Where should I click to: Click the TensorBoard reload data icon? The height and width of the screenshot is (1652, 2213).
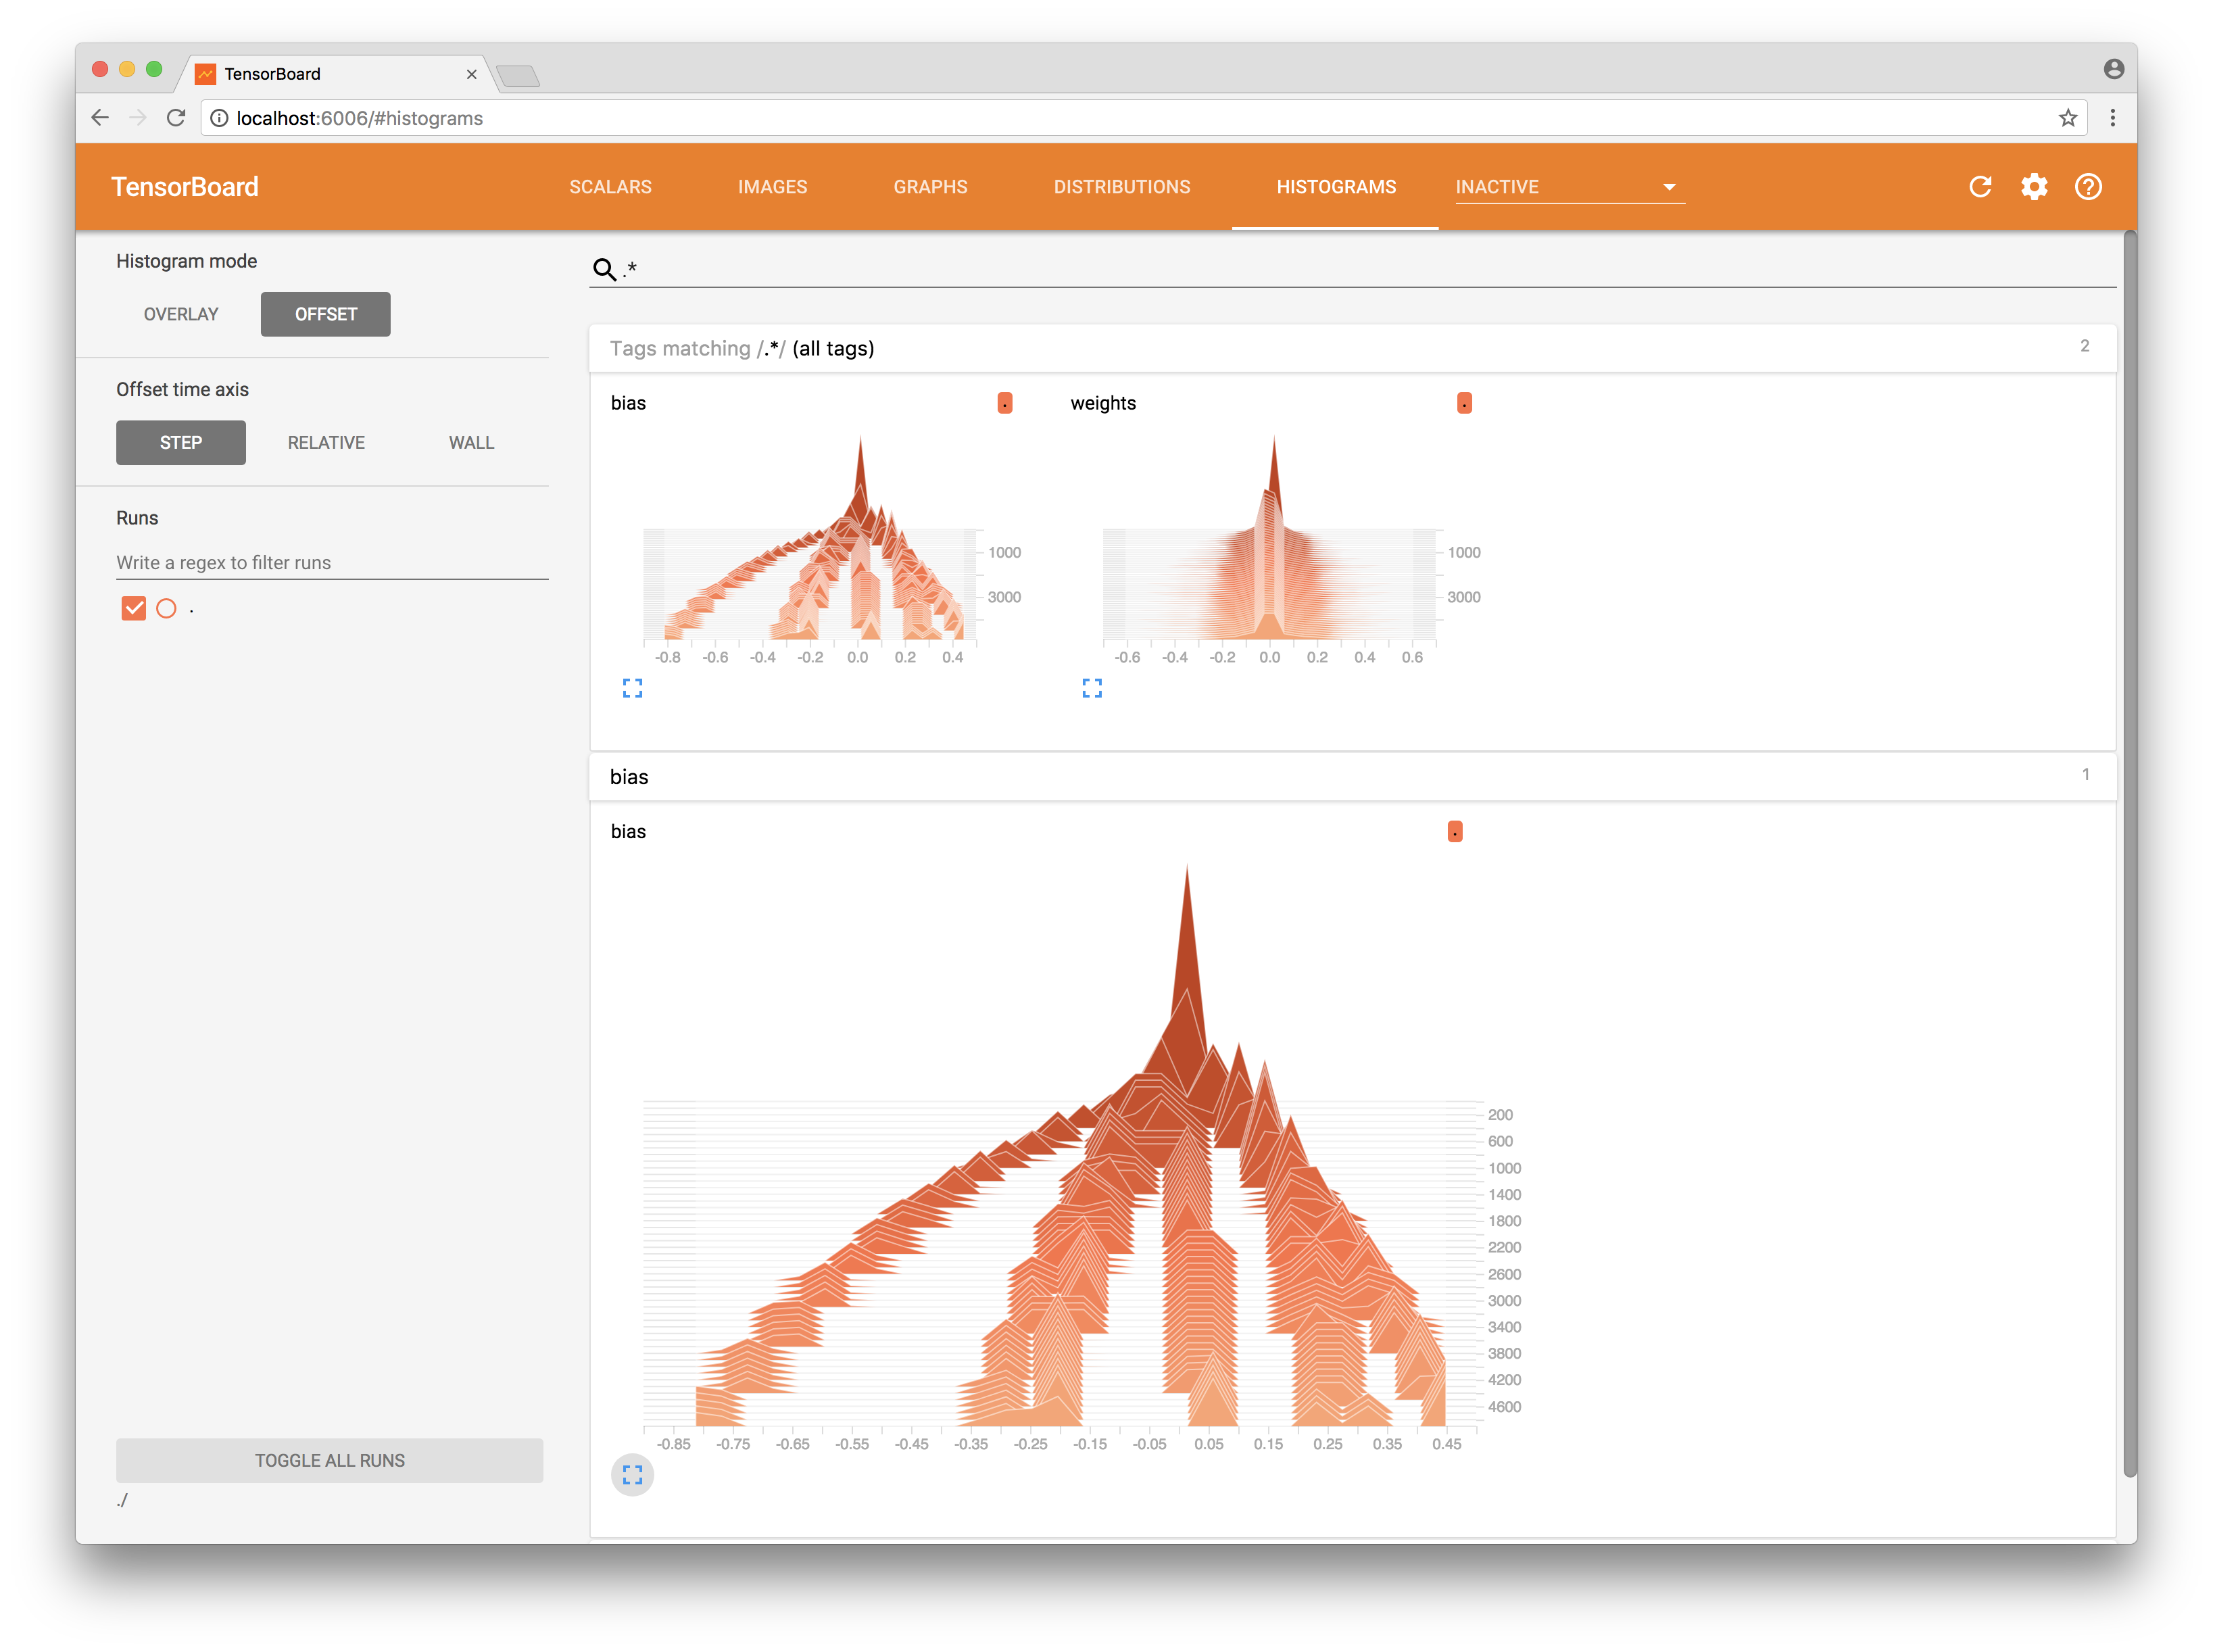tap(1980, 187)
